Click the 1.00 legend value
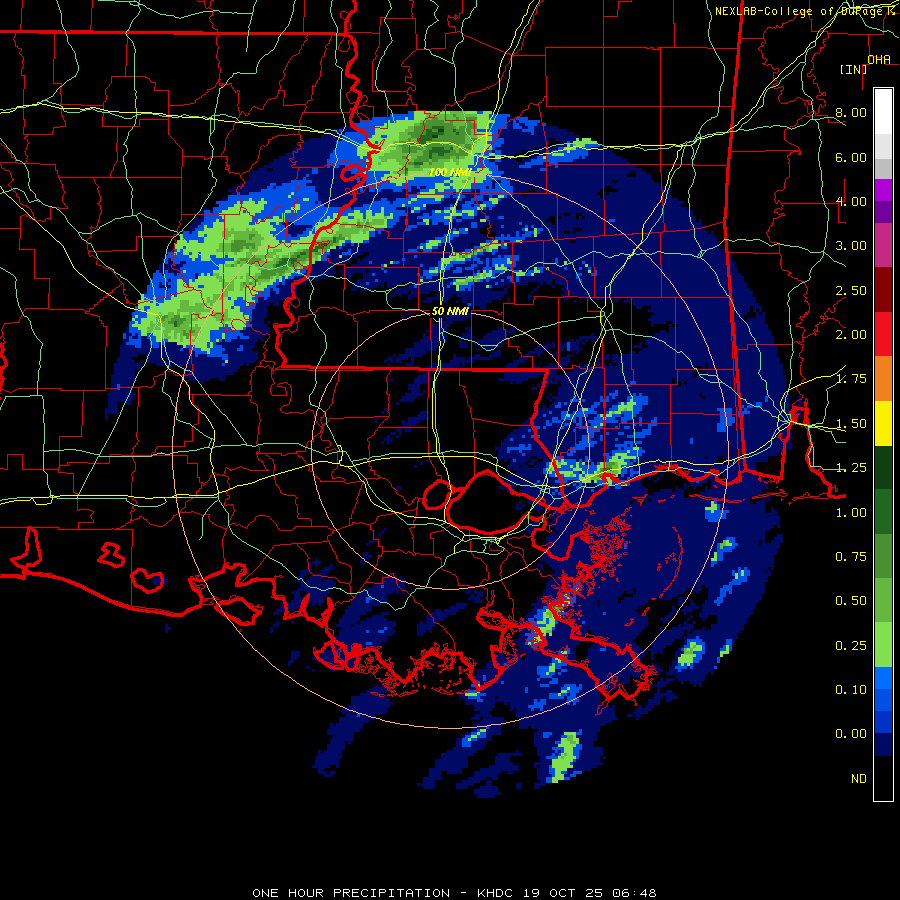 851,513
